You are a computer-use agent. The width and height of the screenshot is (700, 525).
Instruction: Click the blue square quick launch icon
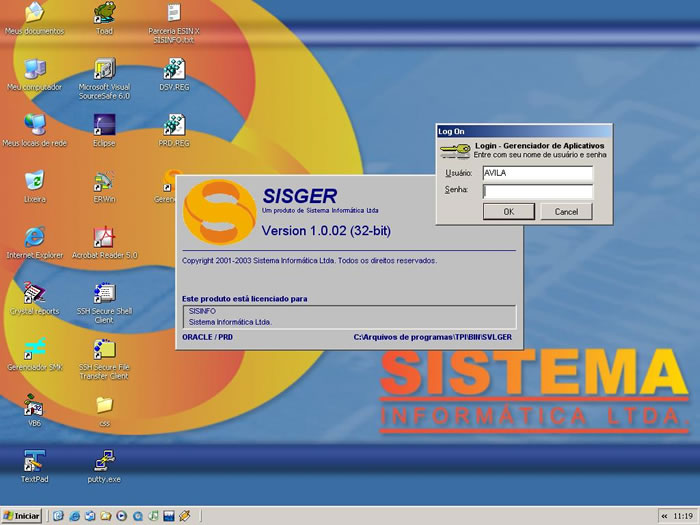click(x=169, y=516)
